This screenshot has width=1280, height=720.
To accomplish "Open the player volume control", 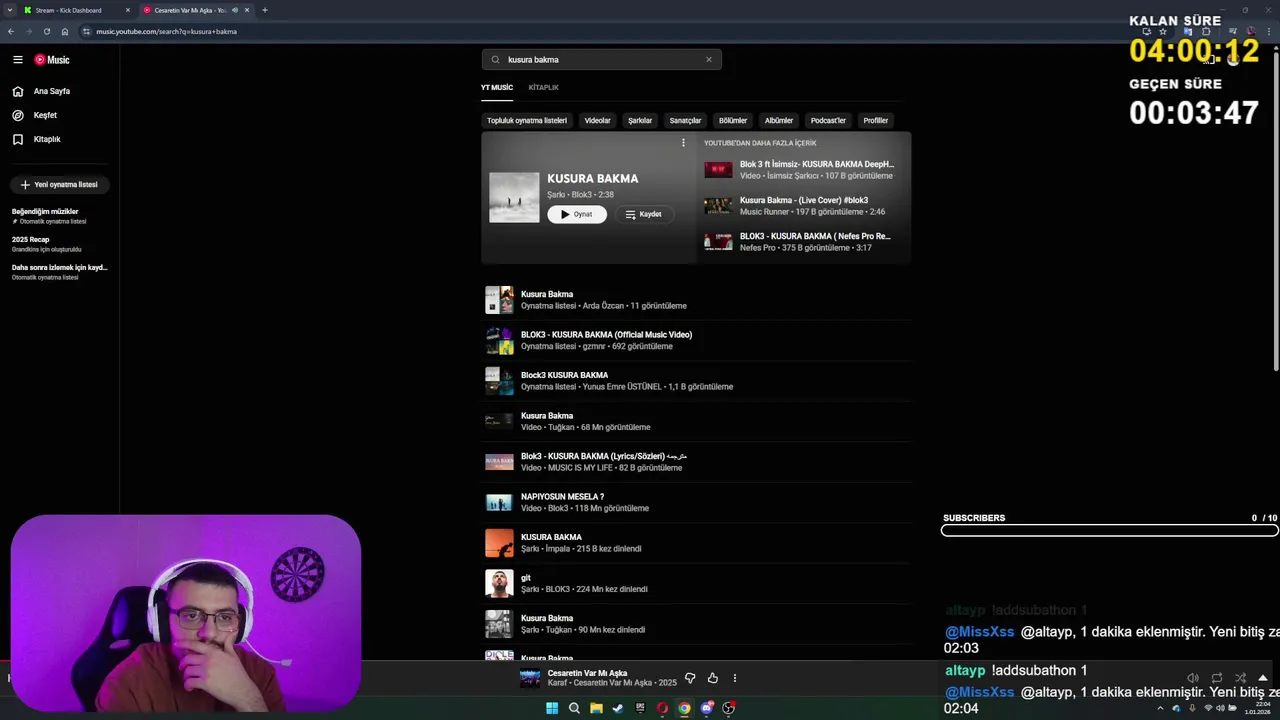I will coord(1192,678).
